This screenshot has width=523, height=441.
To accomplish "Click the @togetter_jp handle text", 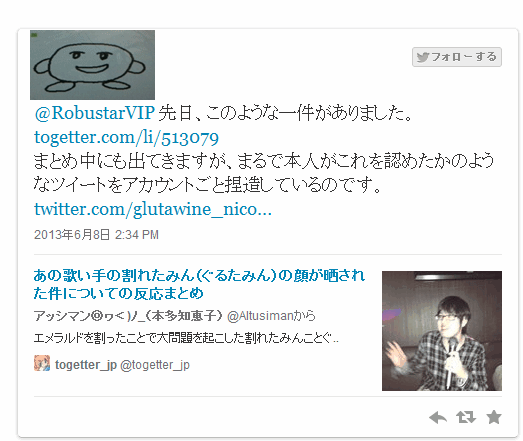I will [155, 365].
